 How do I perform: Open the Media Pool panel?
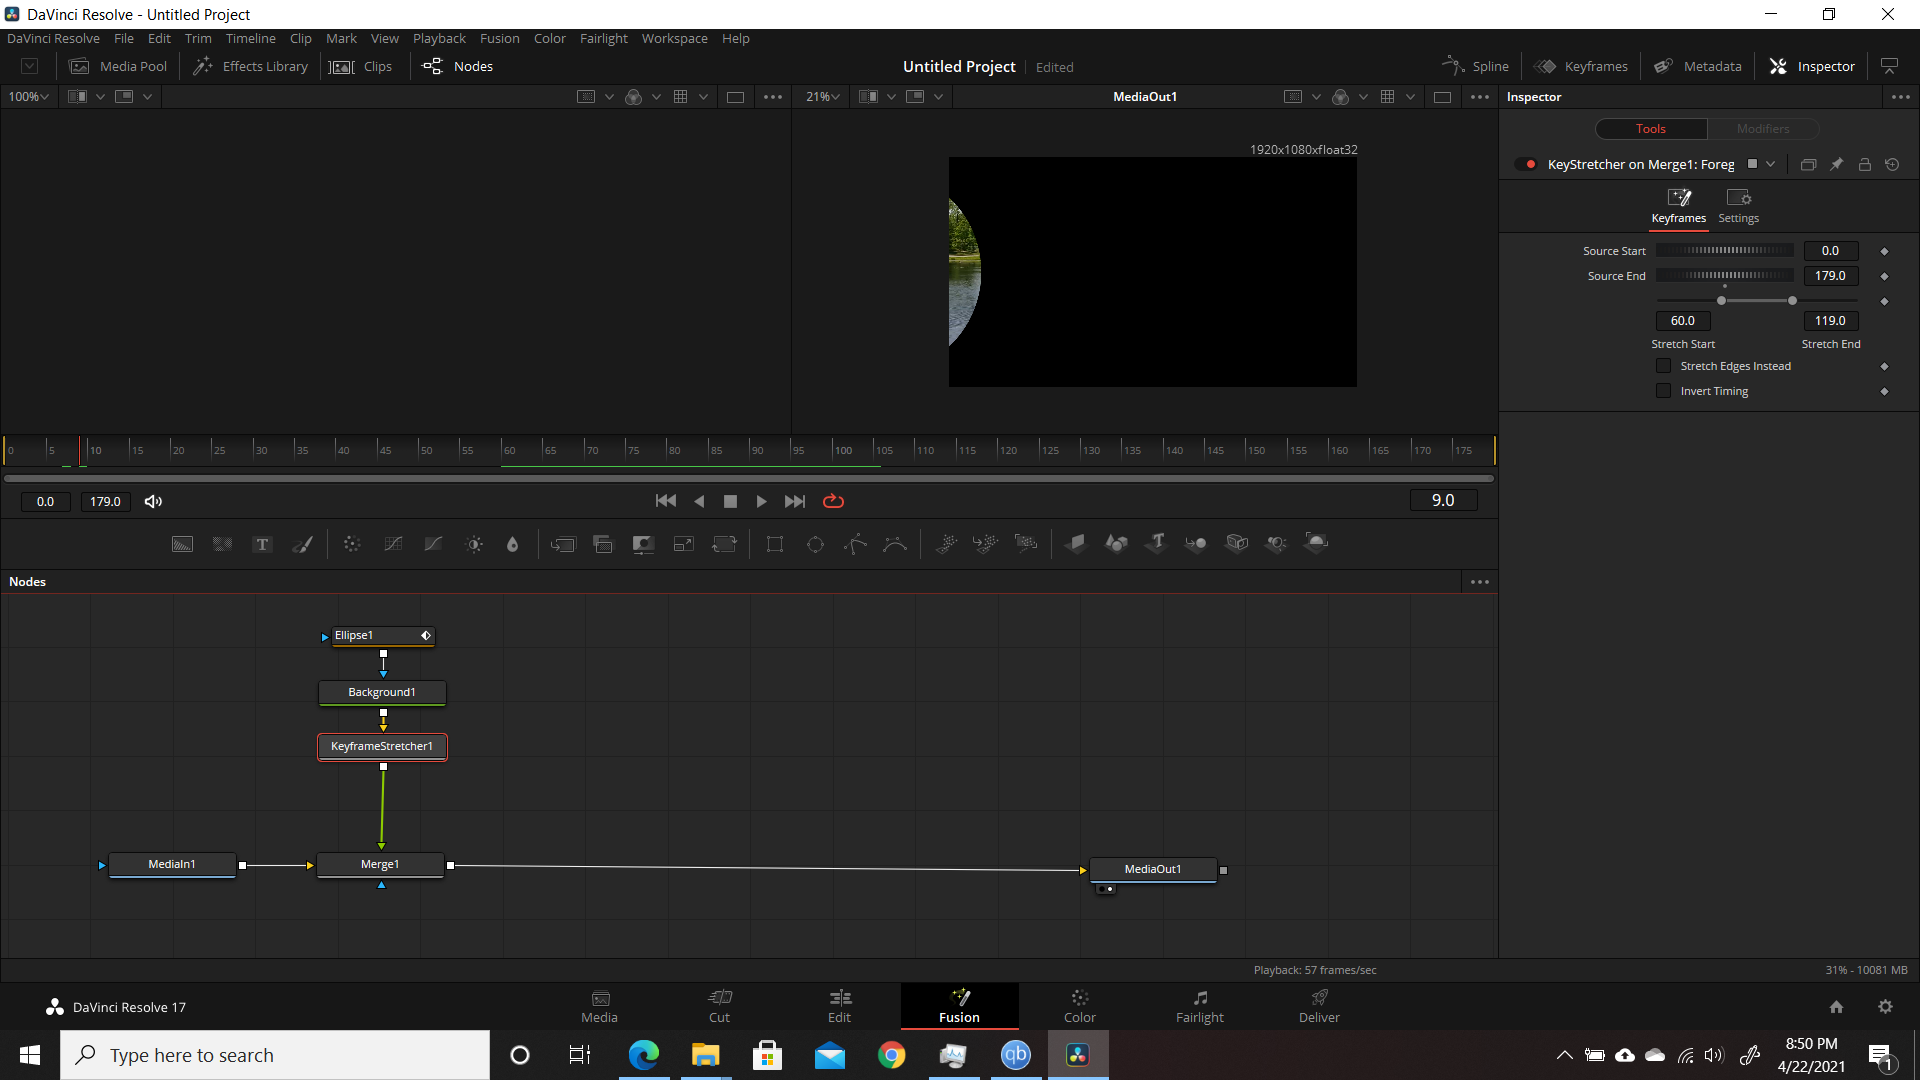(x=118, y=66)
